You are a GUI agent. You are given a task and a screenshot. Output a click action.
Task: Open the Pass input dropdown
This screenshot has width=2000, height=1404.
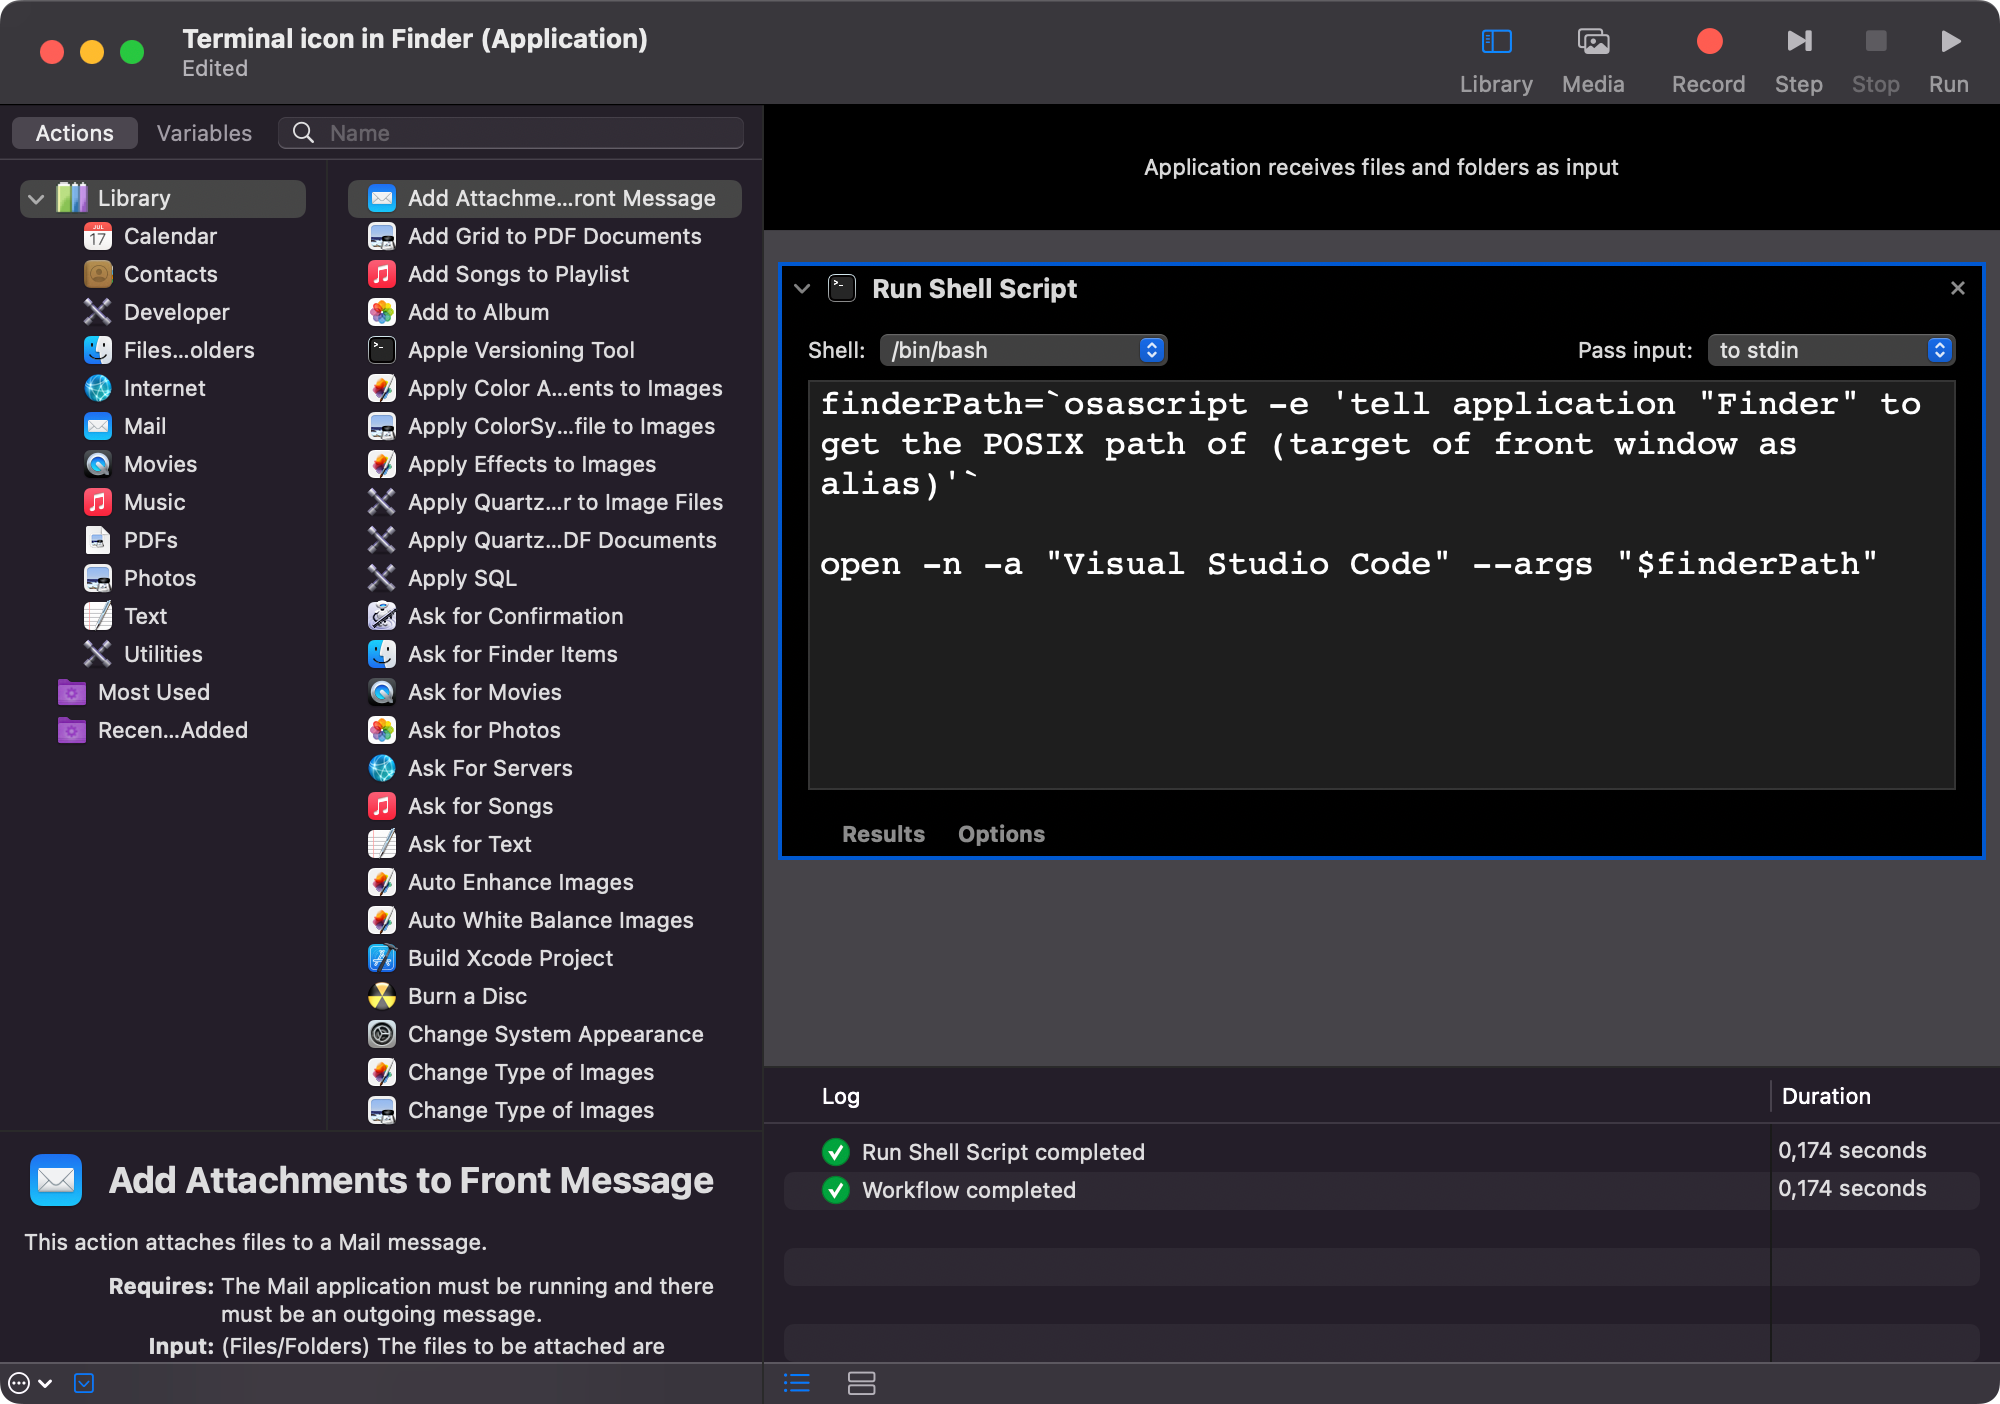click(x=1830, y=350)
